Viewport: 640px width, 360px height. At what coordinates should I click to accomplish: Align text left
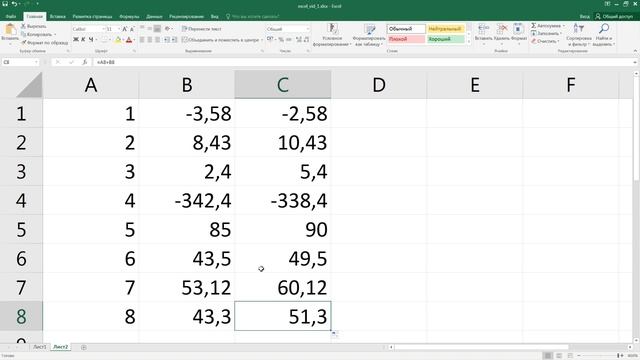tap(142, 40)
